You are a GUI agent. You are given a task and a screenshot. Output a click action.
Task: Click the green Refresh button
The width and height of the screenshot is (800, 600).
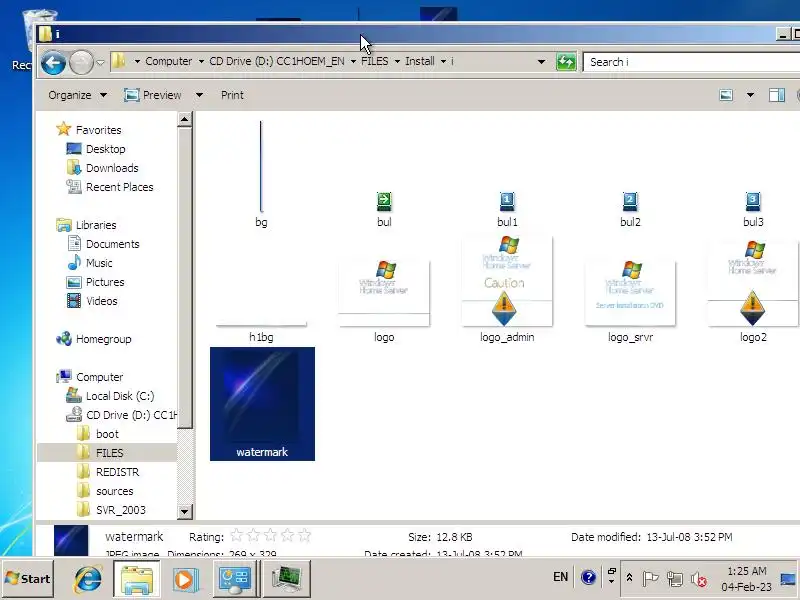pos(566,62)
